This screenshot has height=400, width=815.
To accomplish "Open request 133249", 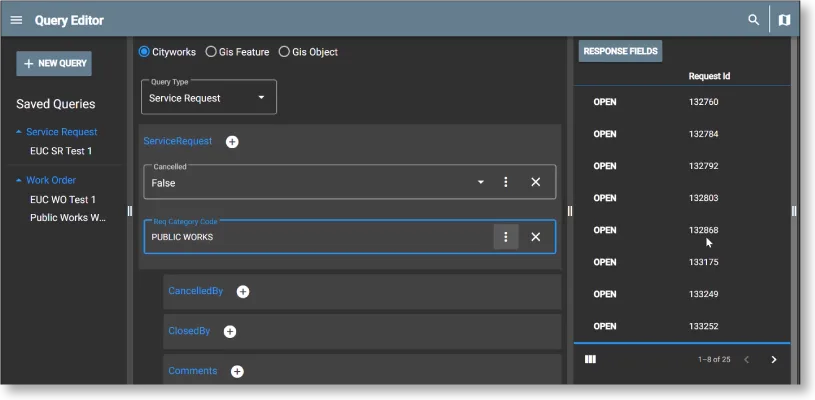I will 605,295.
